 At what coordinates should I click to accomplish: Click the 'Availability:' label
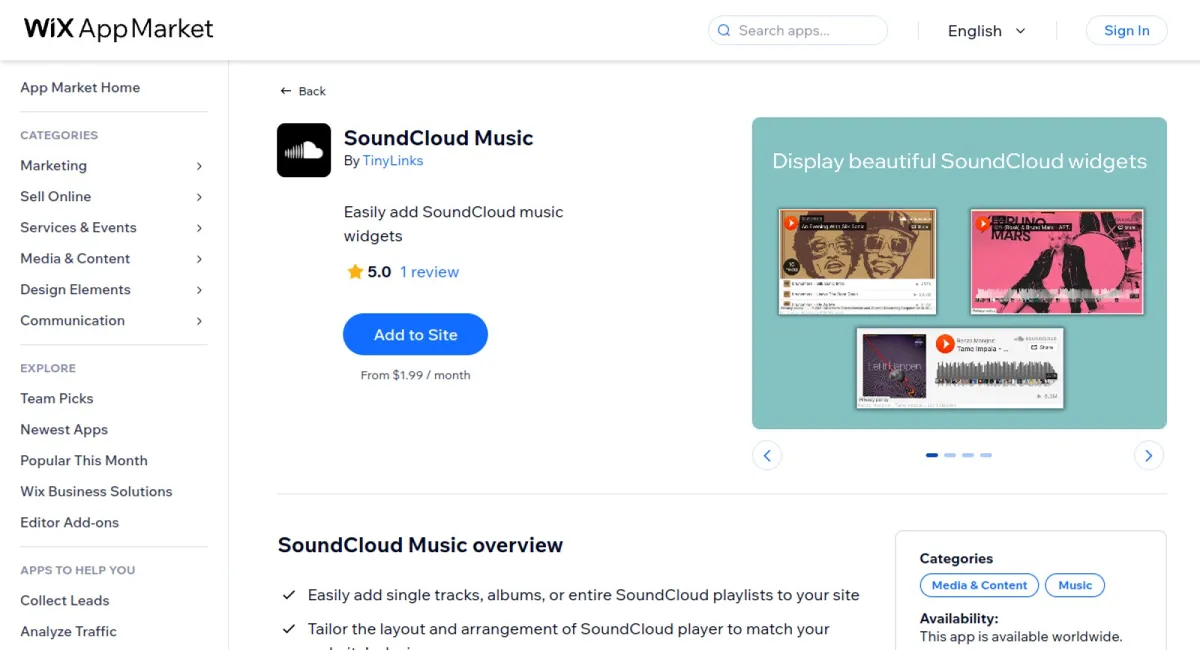click(x=959, y=619)
